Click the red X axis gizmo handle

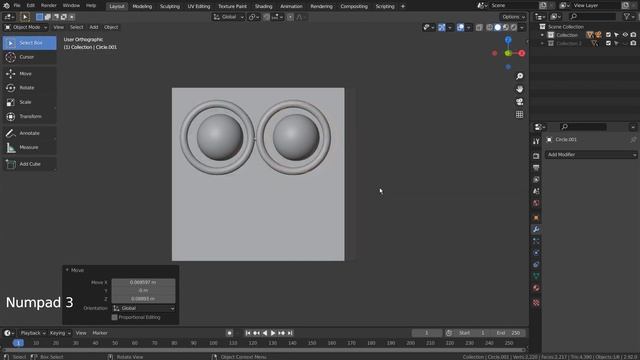click(x=522, y=53)
